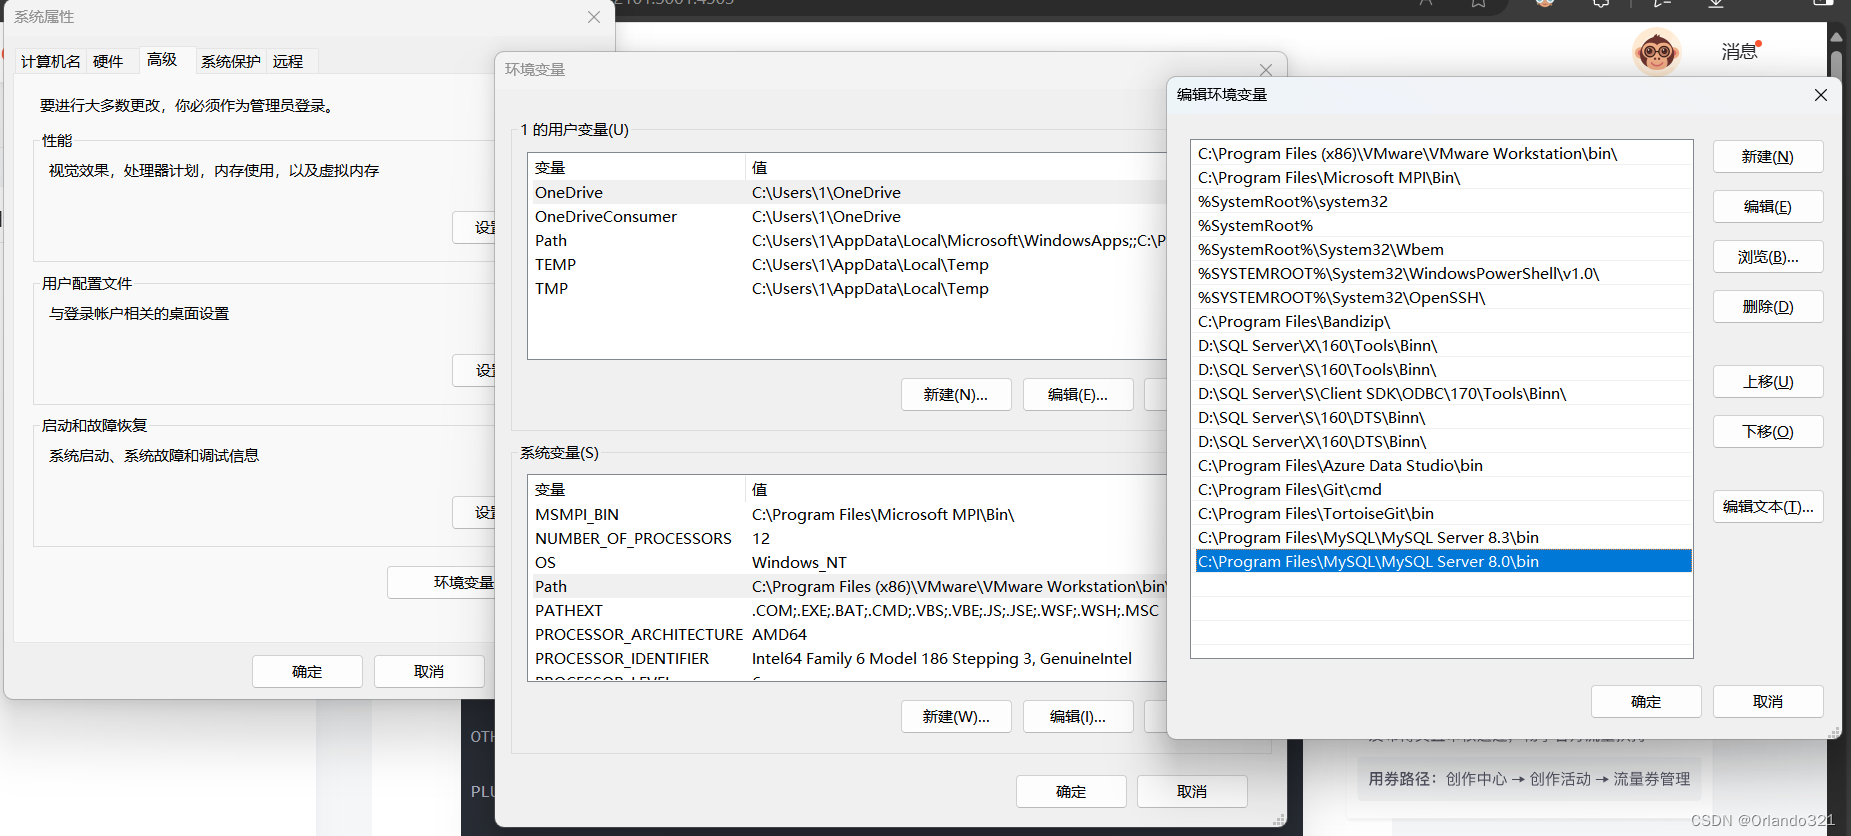
Task: Click 新建(W)... under system variables
Action: pyautogui.click(x=956, y=717)
